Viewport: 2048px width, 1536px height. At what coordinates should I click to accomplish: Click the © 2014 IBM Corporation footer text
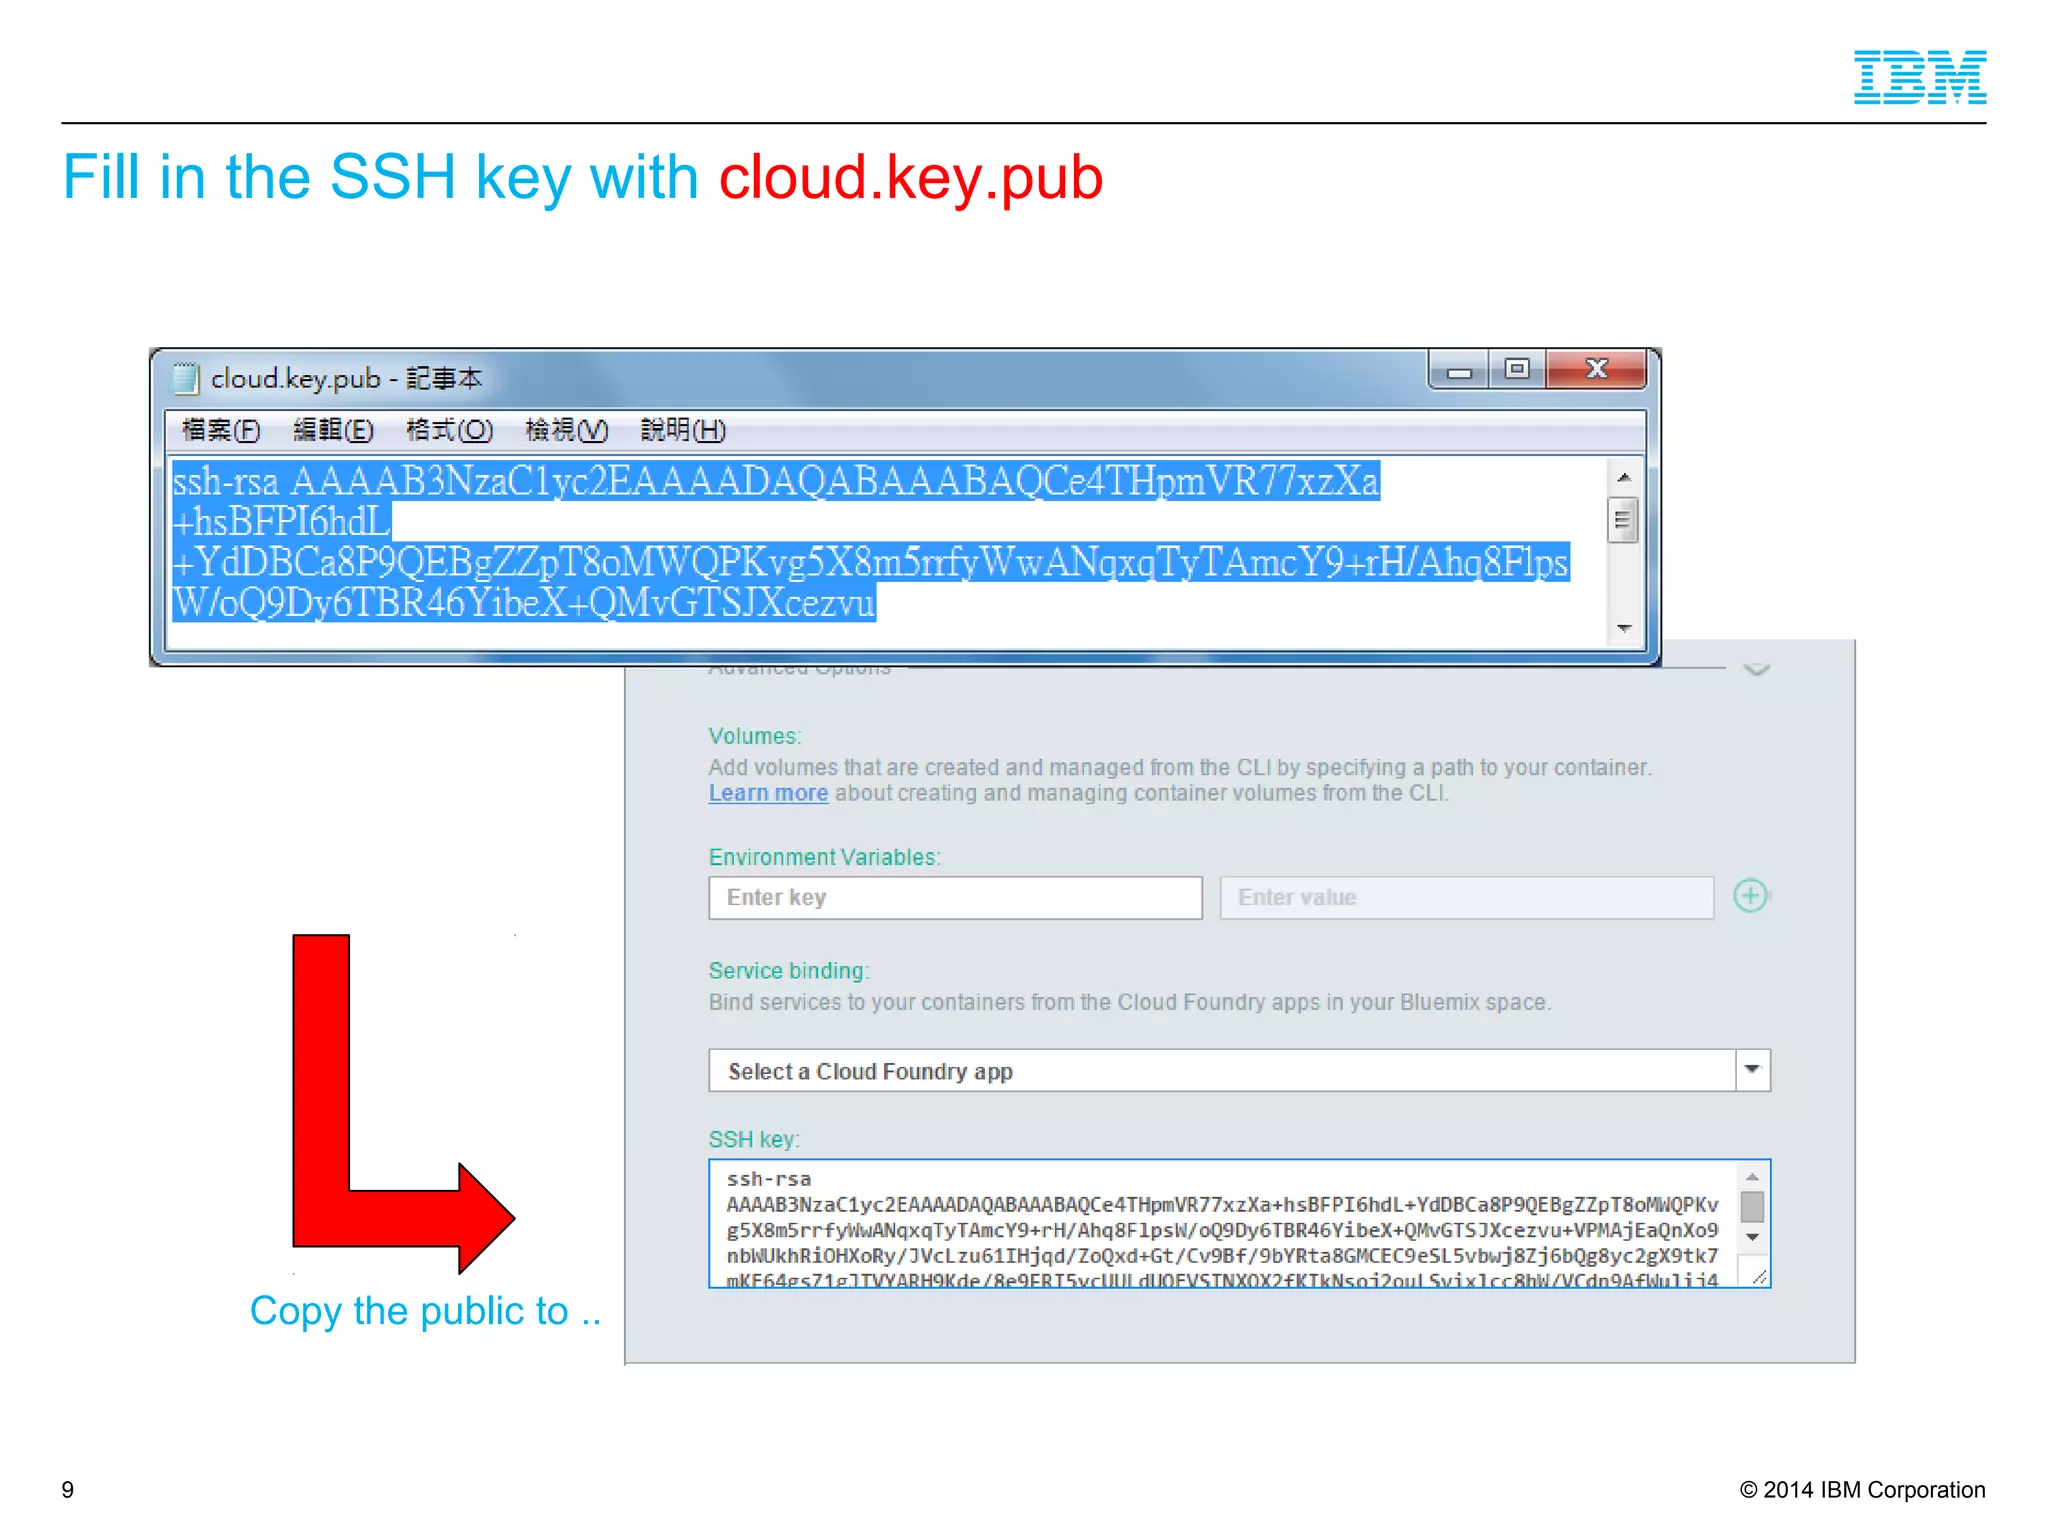click(1862, 1490)
